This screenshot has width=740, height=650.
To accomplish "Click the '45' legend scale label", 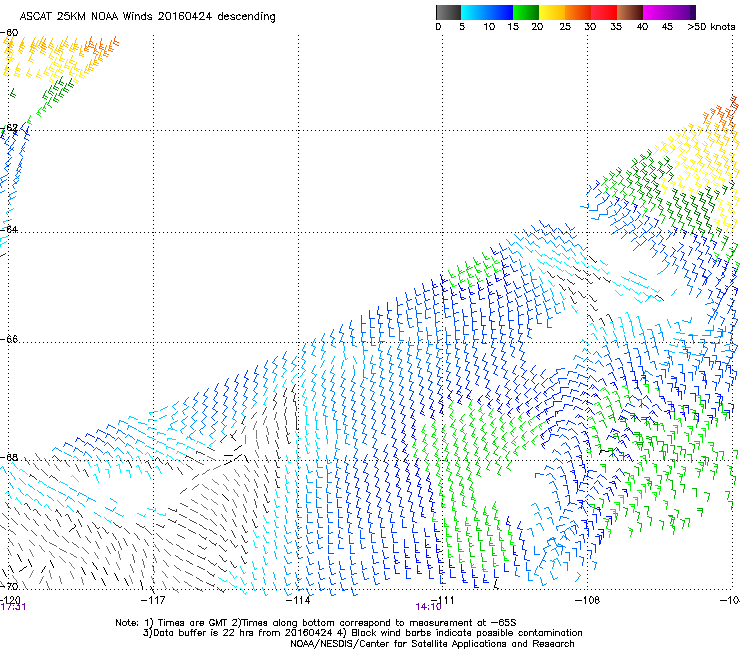I will 667,27.
